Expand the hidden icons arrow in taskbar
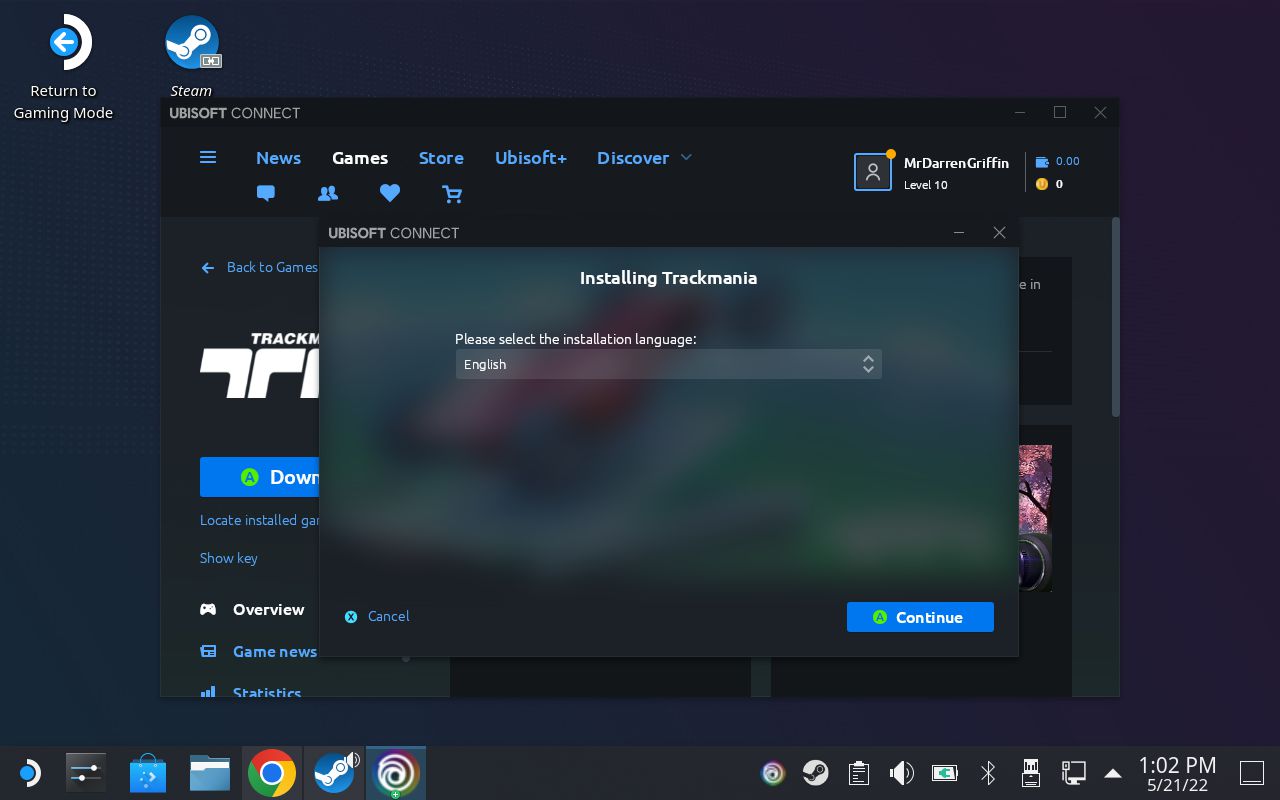The width and height of the screenshot is (1280, 800). tap(1113, 772)
